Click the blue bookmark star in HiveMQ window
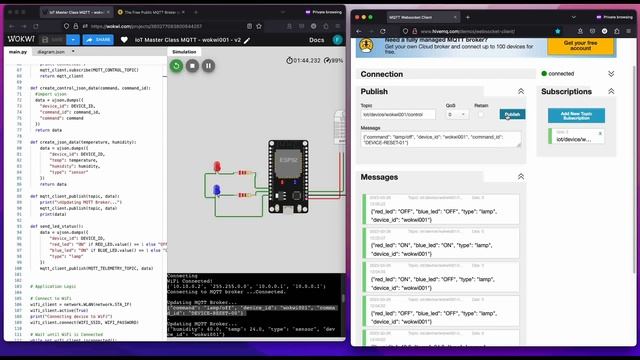This screenshot has width=640, height=360. pyautogui.click(x=558, y=31)
